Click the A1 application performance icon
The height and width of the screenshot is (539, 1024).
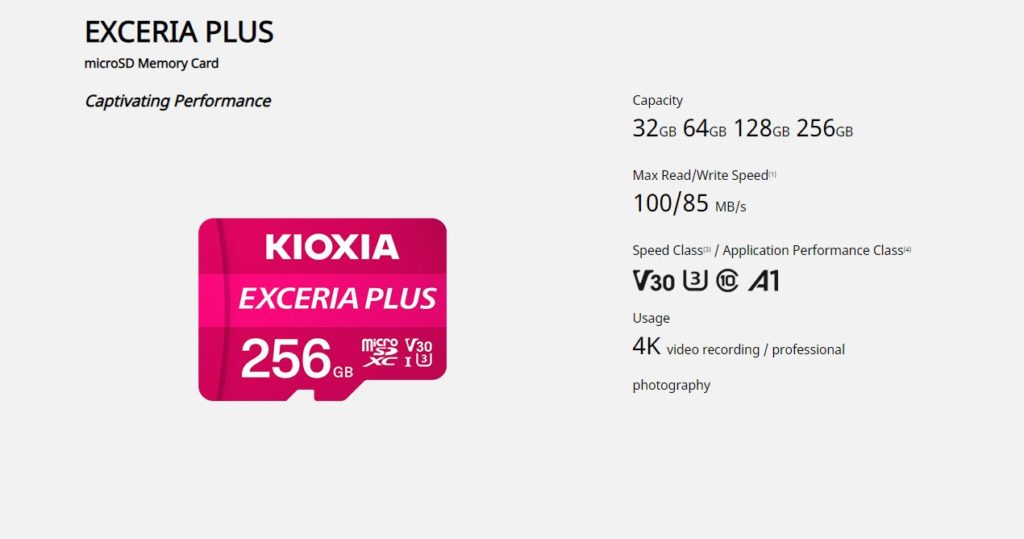(763, 281)
